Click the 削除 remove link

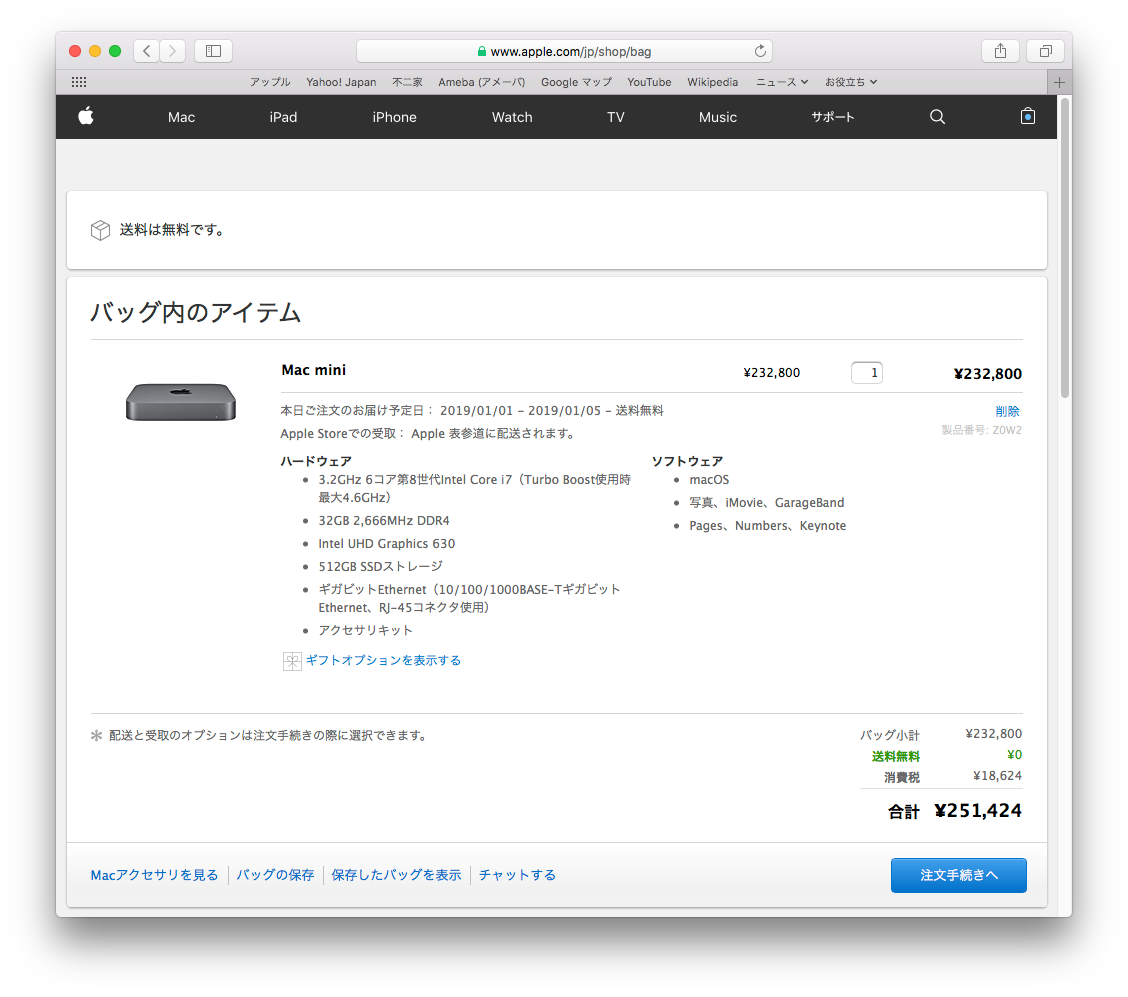coord(1007,411)
